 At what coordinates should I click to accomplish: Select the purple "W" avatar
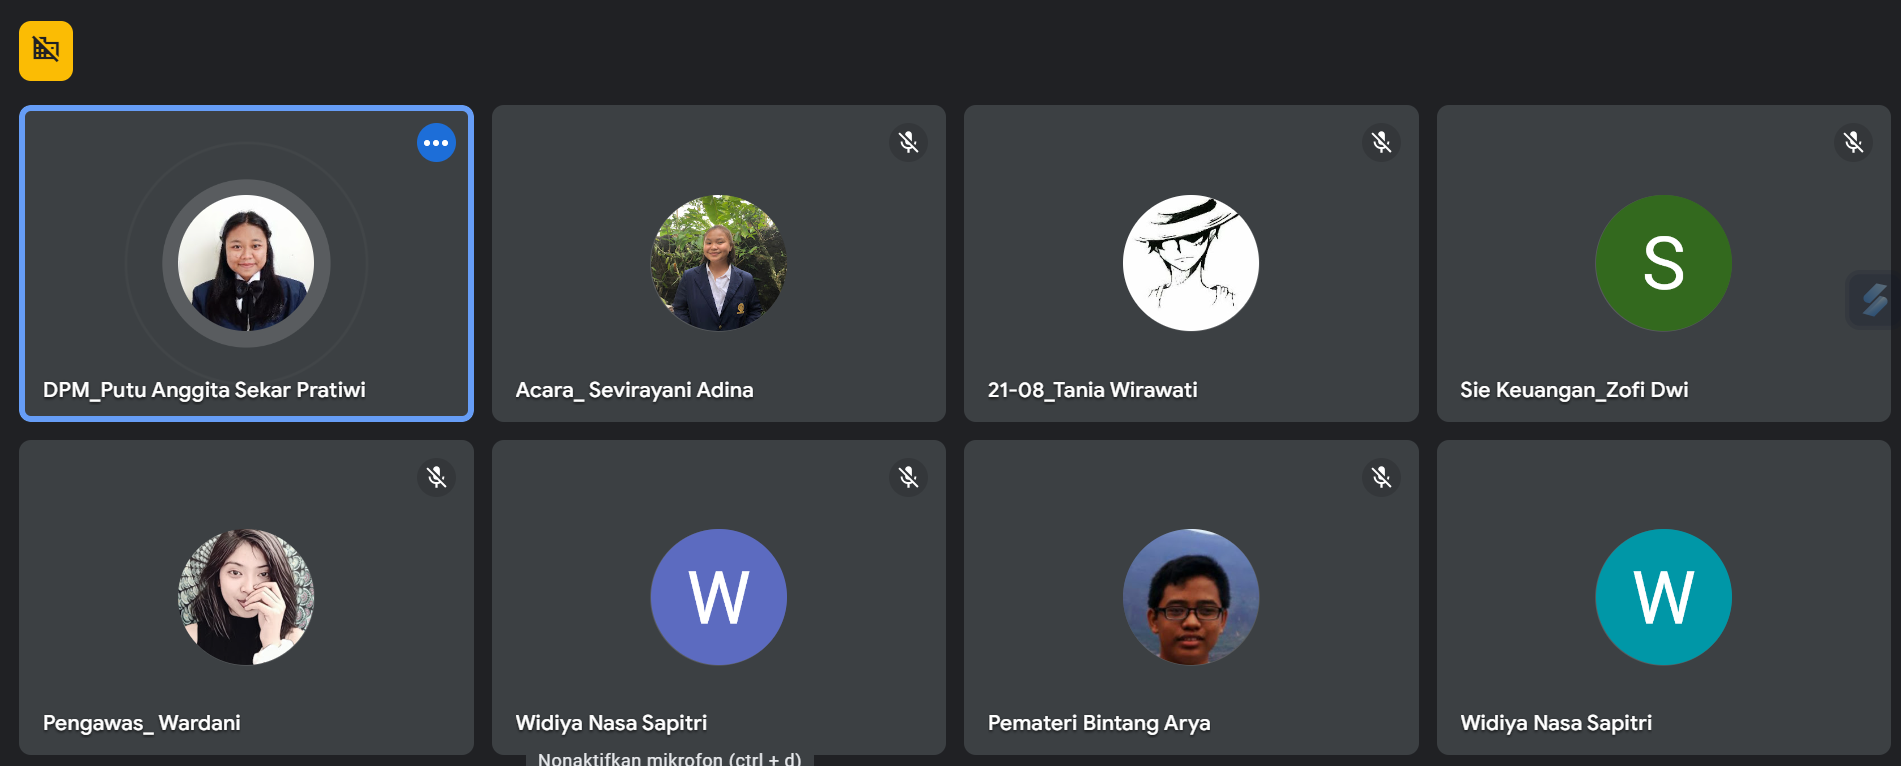point(718,597)
